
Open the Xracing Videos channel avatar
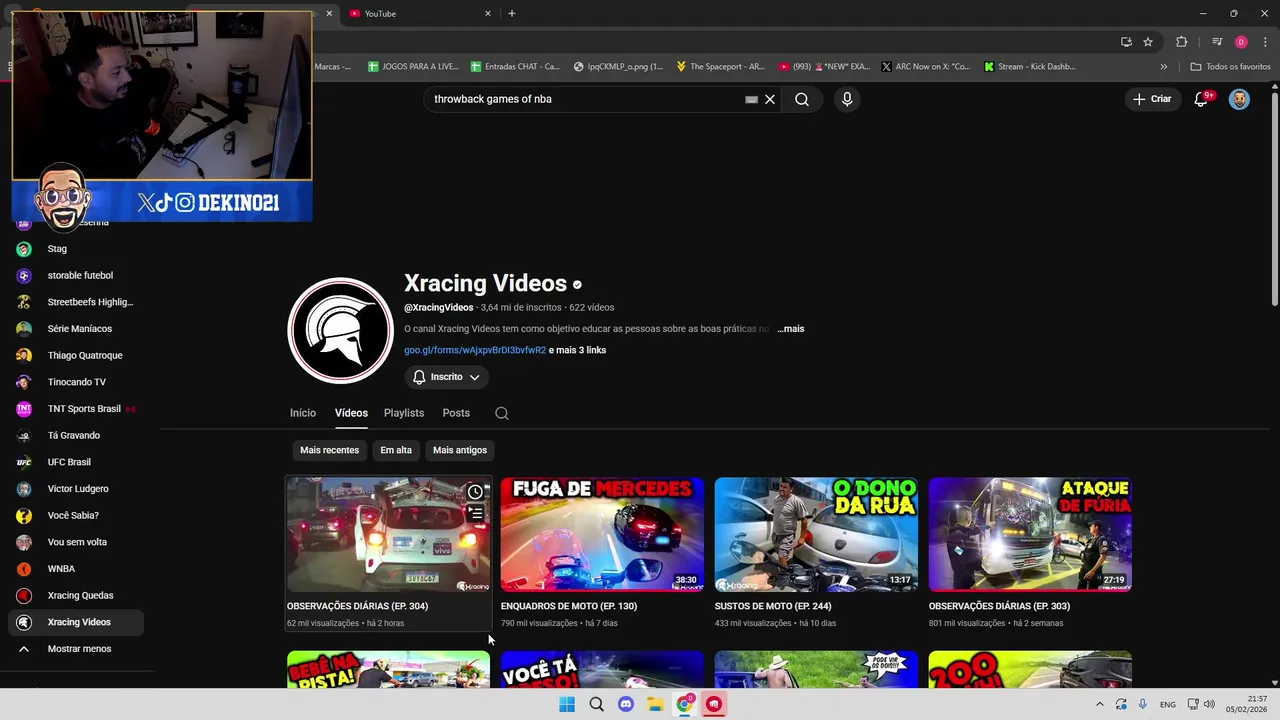point(340,330)
